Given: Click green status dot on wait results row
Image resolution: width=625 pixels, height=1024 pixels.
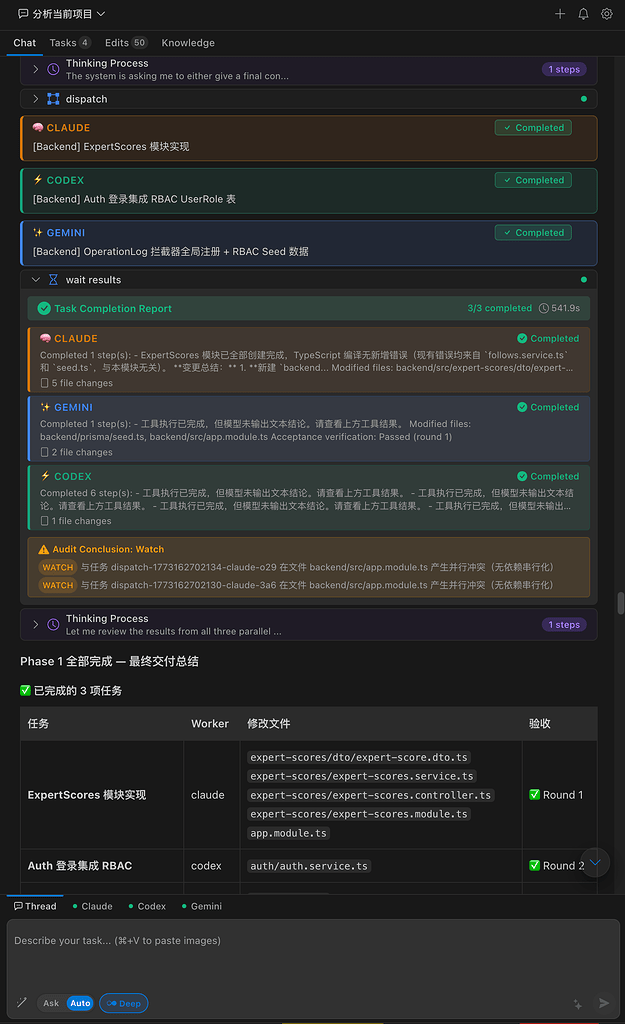Looking at the screenshot, I should click(584, 280).
